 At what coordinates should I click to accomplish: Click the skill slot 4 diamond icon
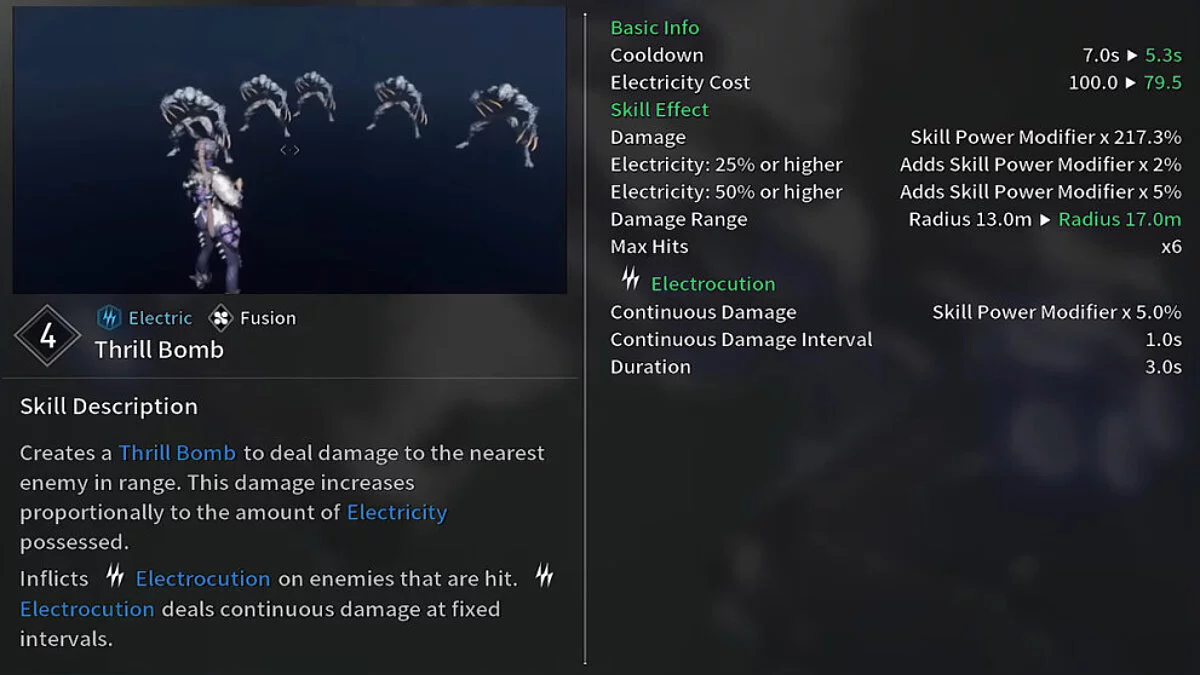tap(47, 336)
